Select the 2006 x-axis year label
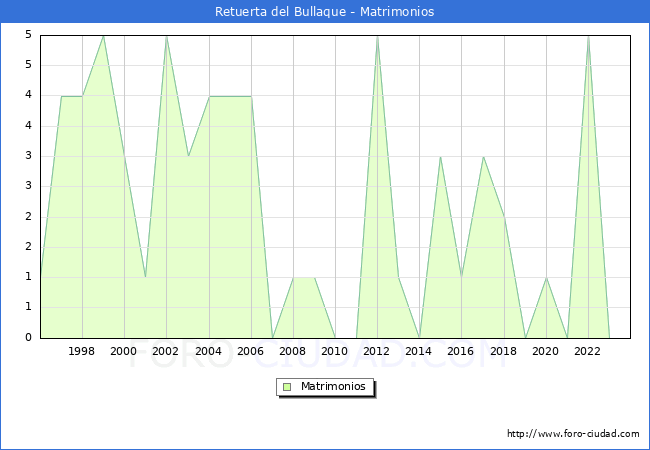The width and height of the screenshot is (650, 450). point(250,351)
